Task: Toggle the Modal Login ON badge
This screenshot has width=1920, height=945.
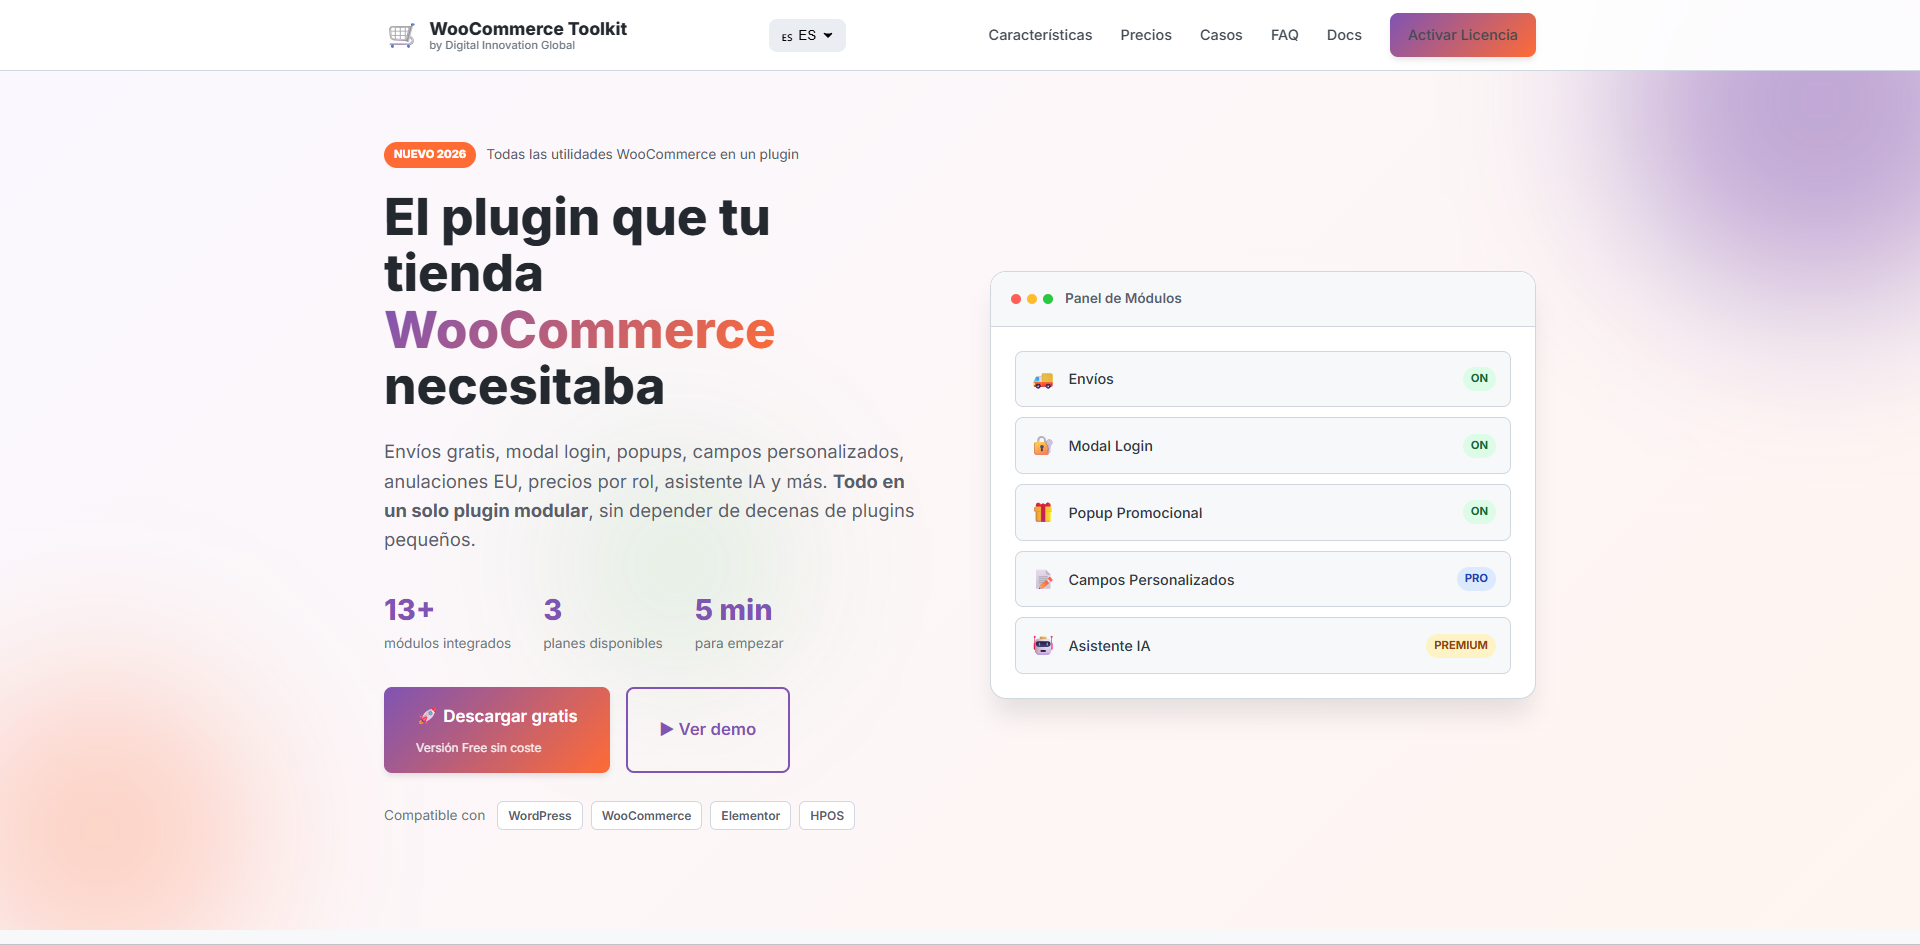Action: point(1479,446)
